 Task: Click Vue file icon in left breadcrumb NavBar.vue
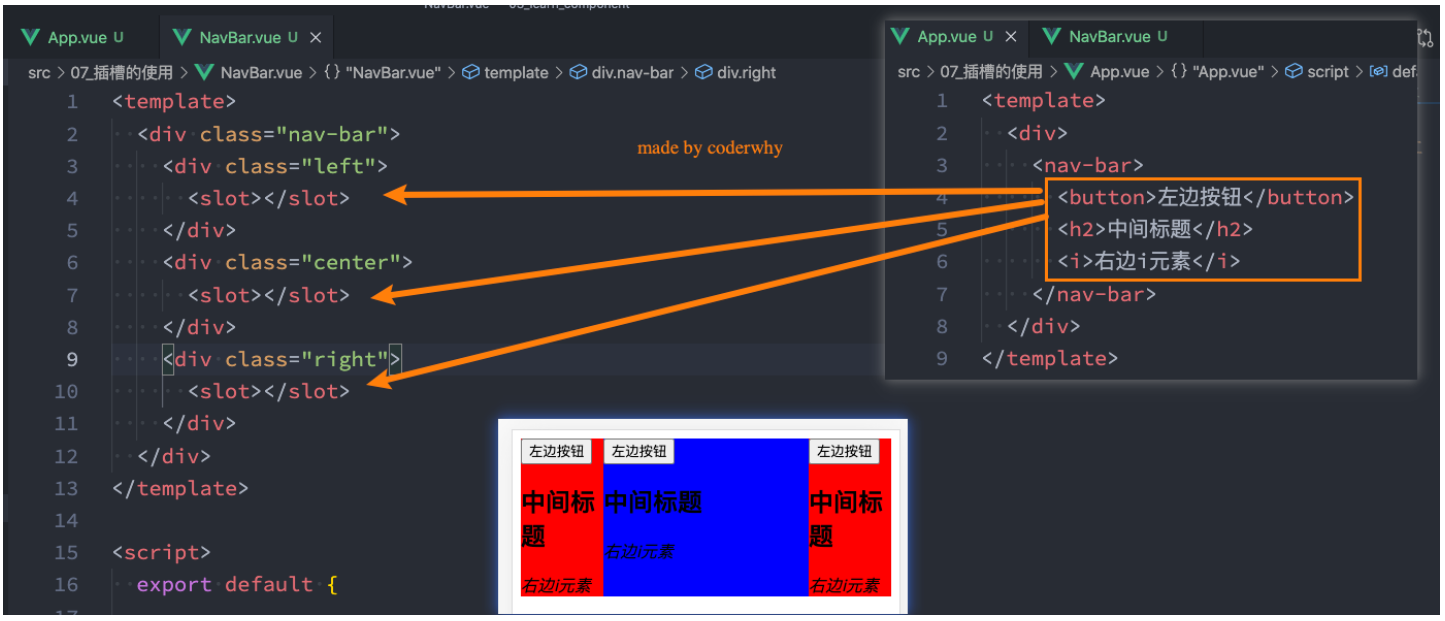click(205, 72)
